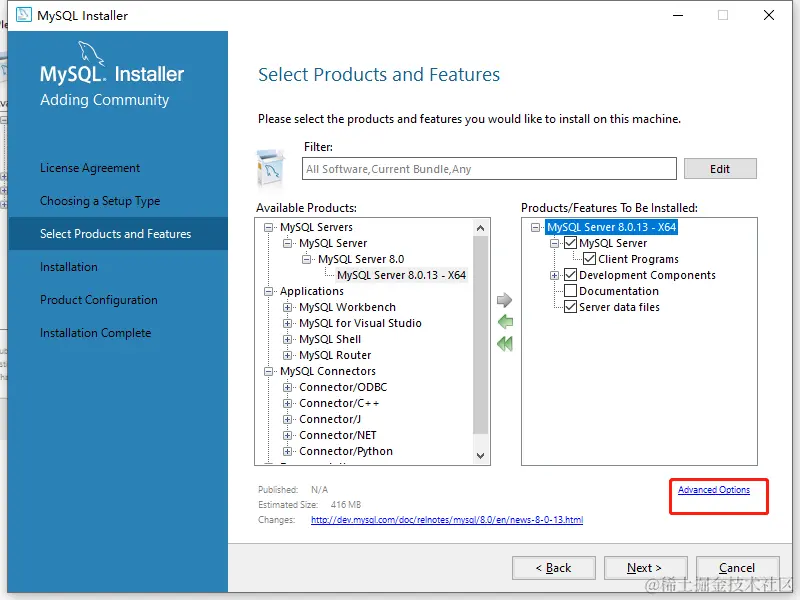The image size is (800, 600).
Task: Collapse the MySQL Server 8.0 node
Action: tap(306, 259)
